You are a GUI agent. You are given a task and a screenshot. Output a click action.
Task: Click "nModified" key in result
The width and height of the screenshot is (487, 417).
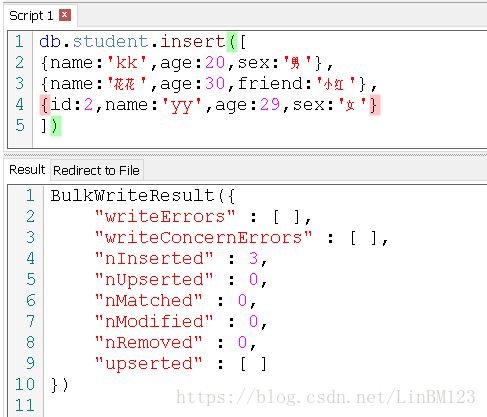(154, 322)
